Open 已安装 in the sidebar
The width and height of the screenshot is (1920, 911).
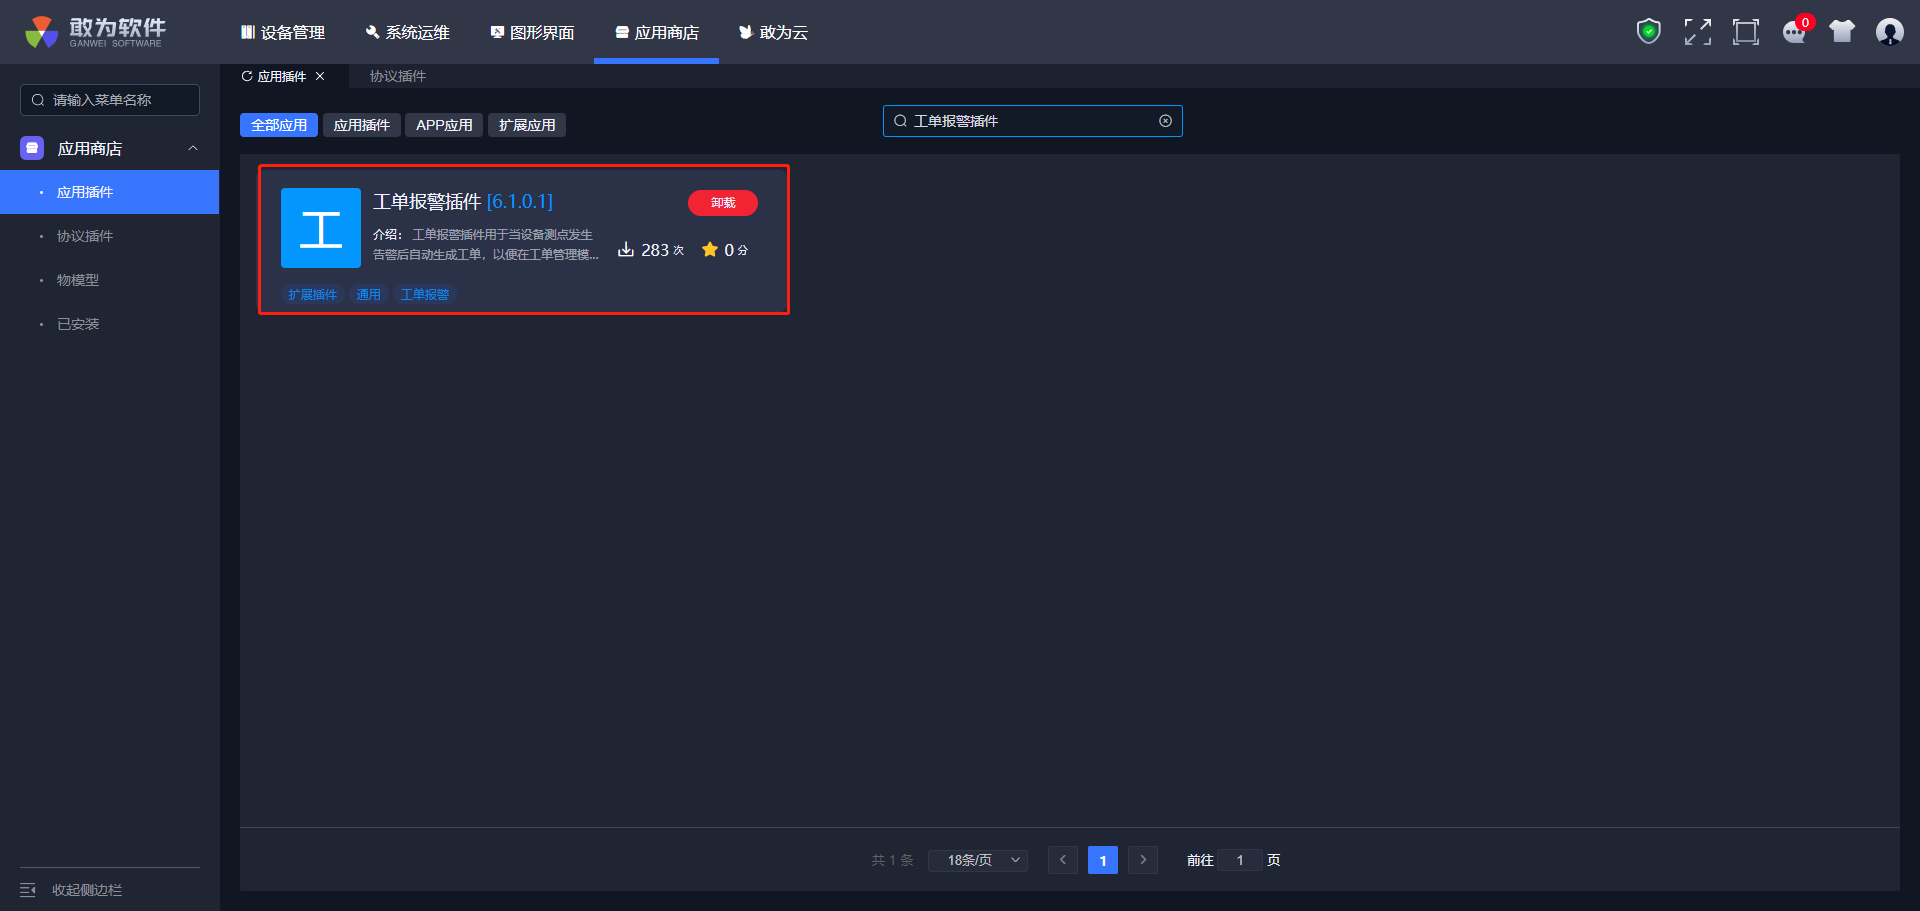(110, 324)
